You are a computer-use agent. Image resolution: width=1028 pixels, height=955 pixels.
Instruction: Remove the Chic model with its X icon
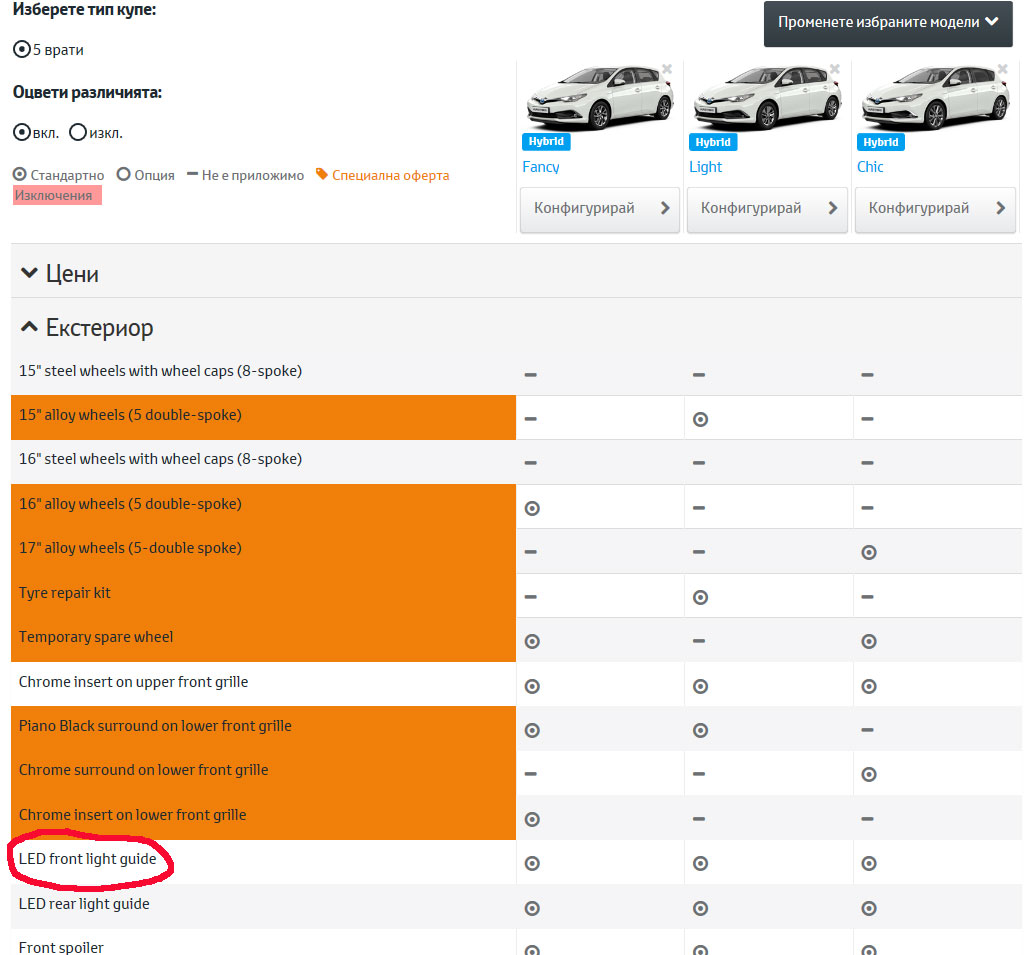1003,70
